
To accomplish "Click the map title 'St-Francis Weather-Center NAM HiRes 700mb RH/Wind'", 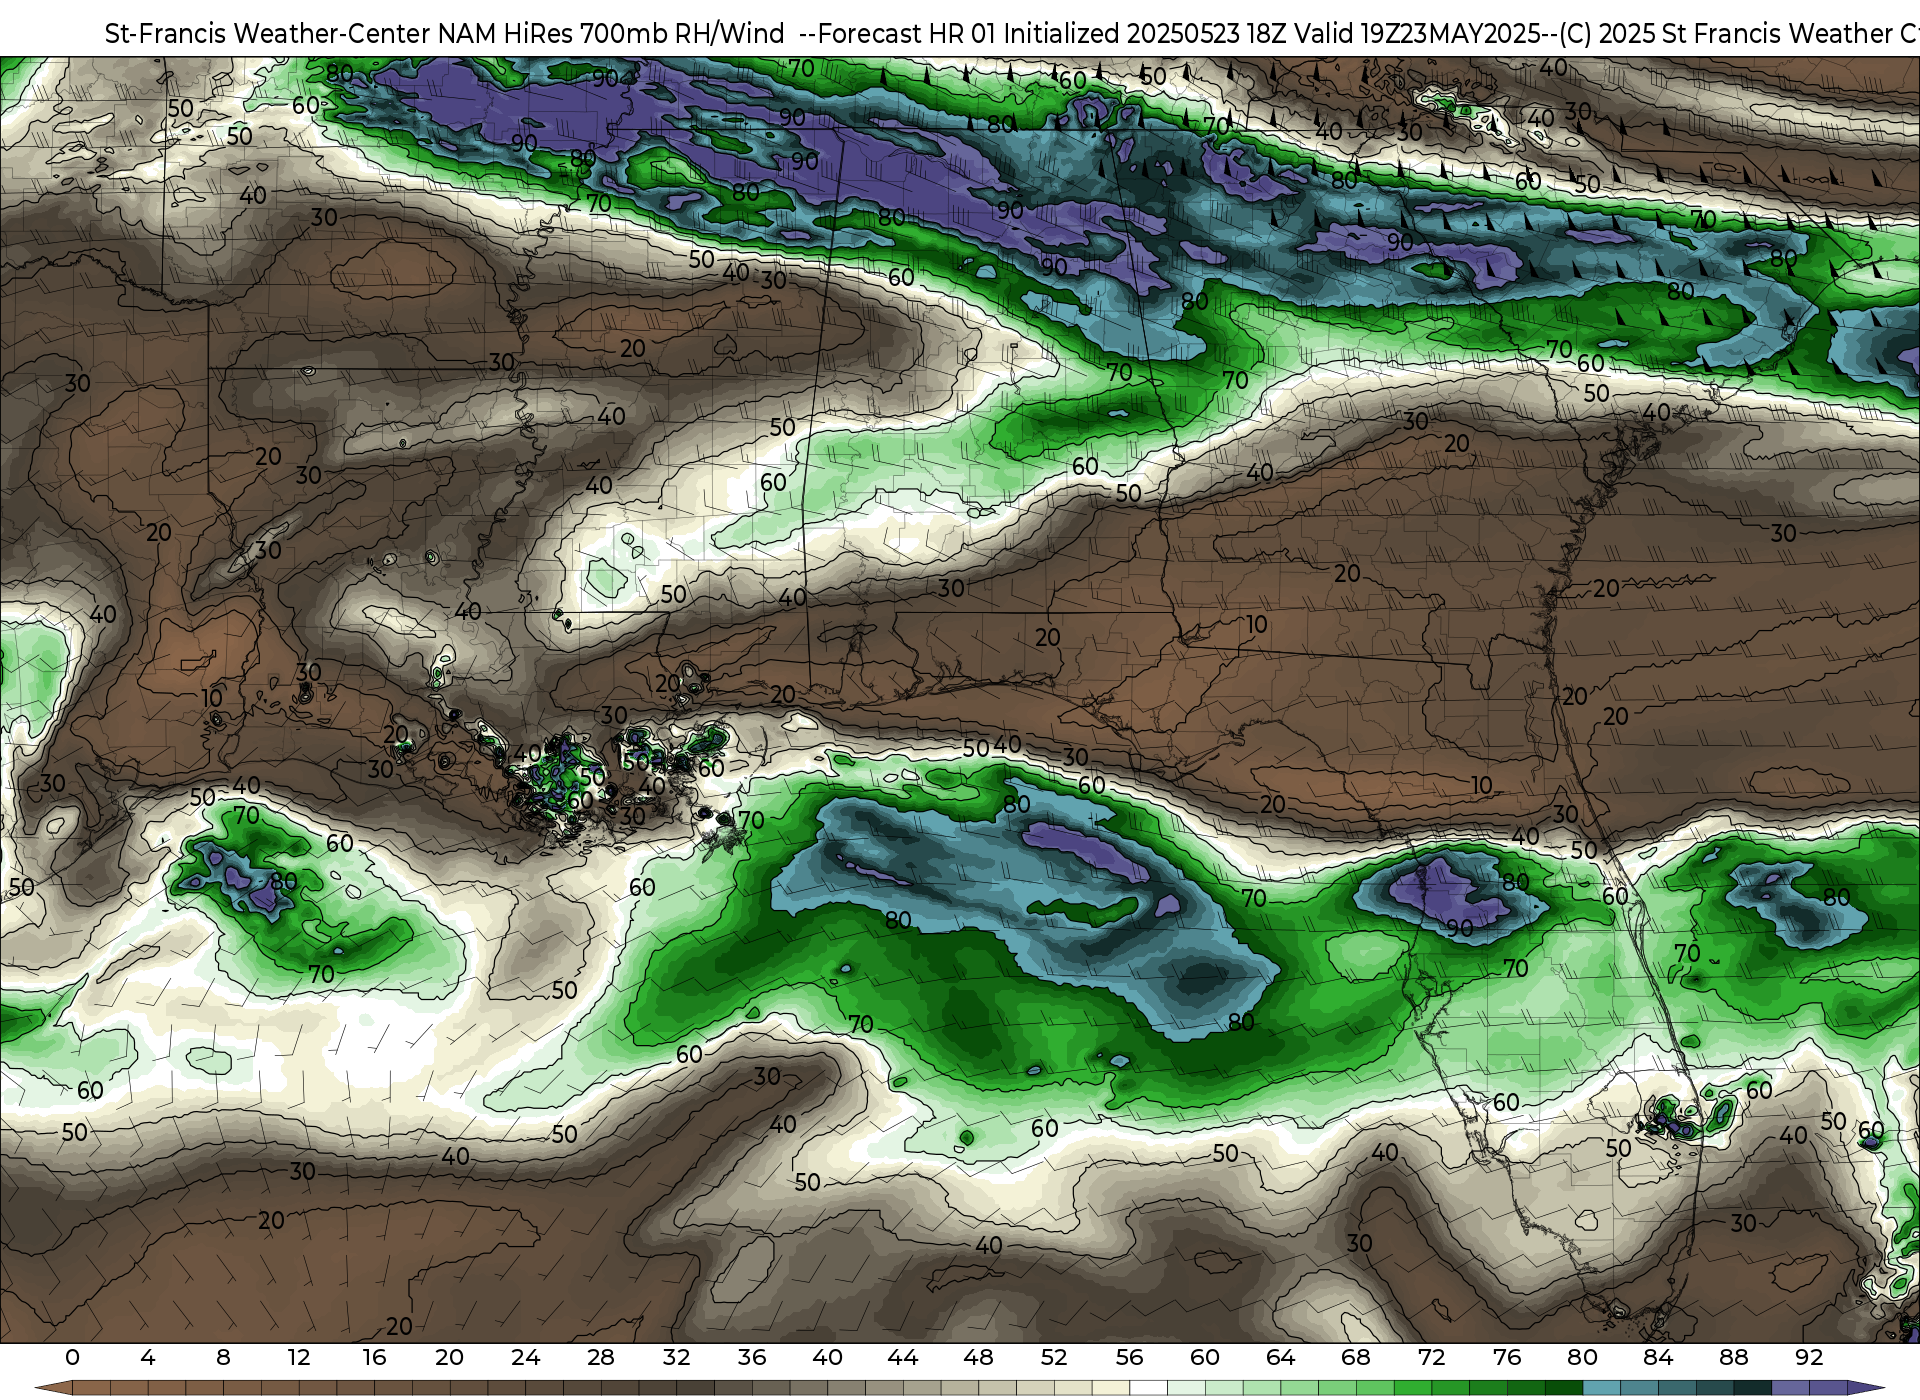I will click(444, 34).
